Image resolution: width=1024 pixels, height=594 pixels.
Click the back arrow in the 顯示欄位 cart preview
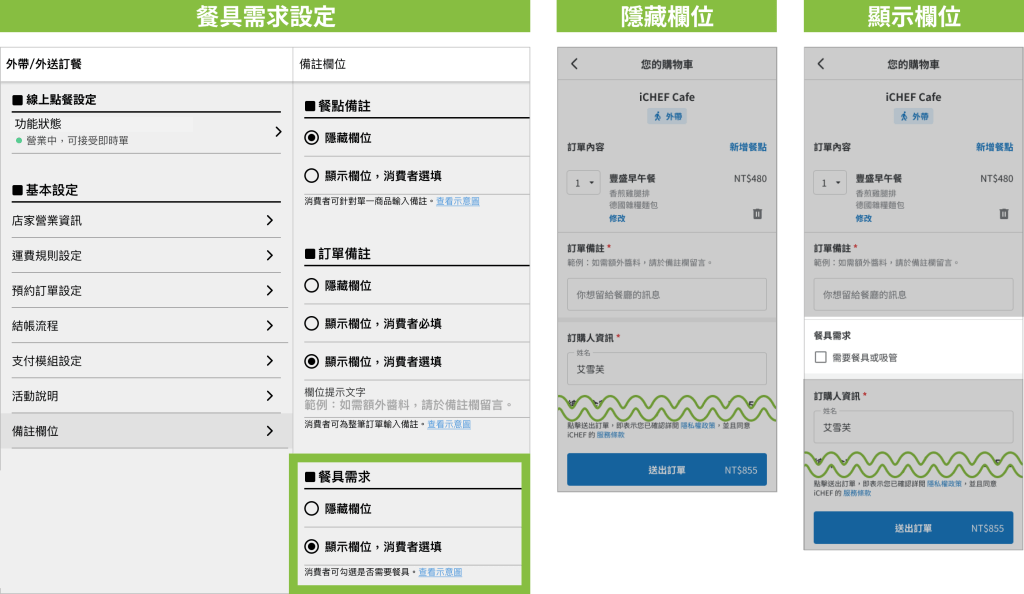pyautogui.click(x=821, y=64)
